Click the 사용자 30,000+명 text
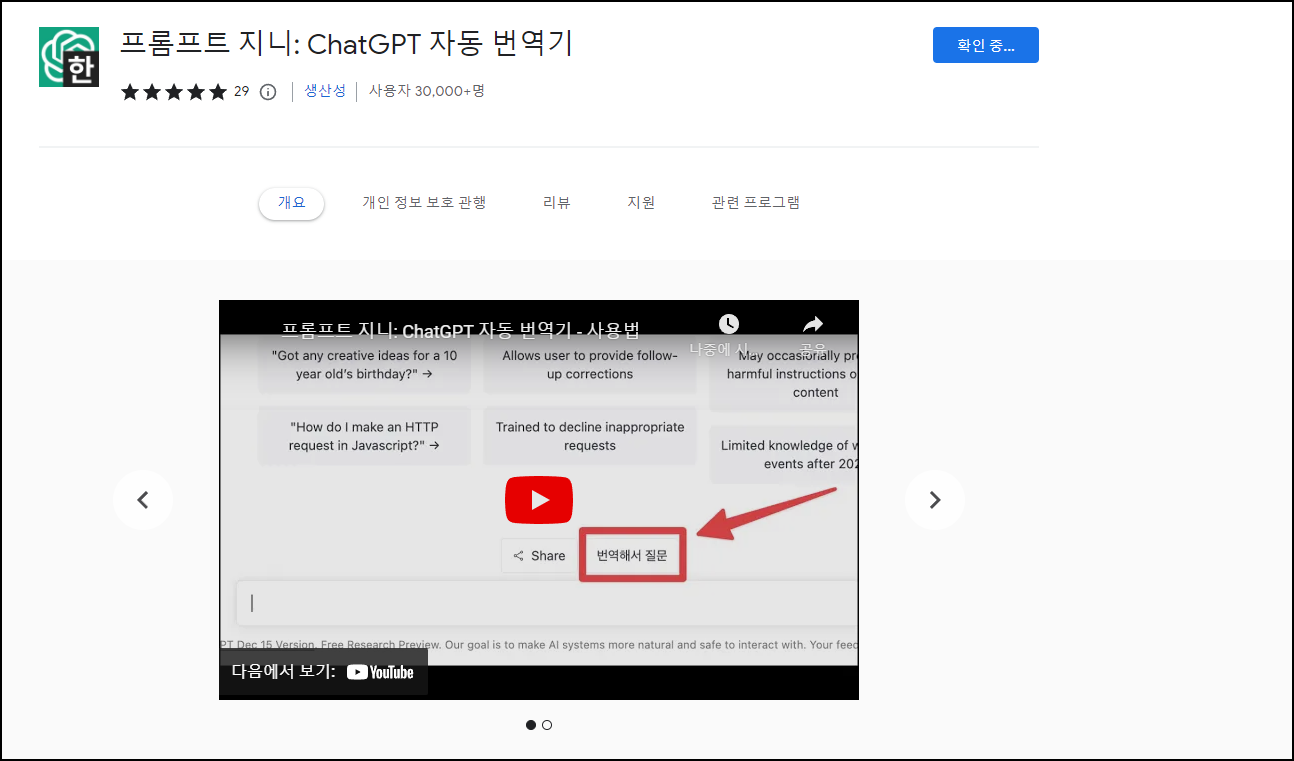Screen dimensions: 1294x761 coord(427,91)
